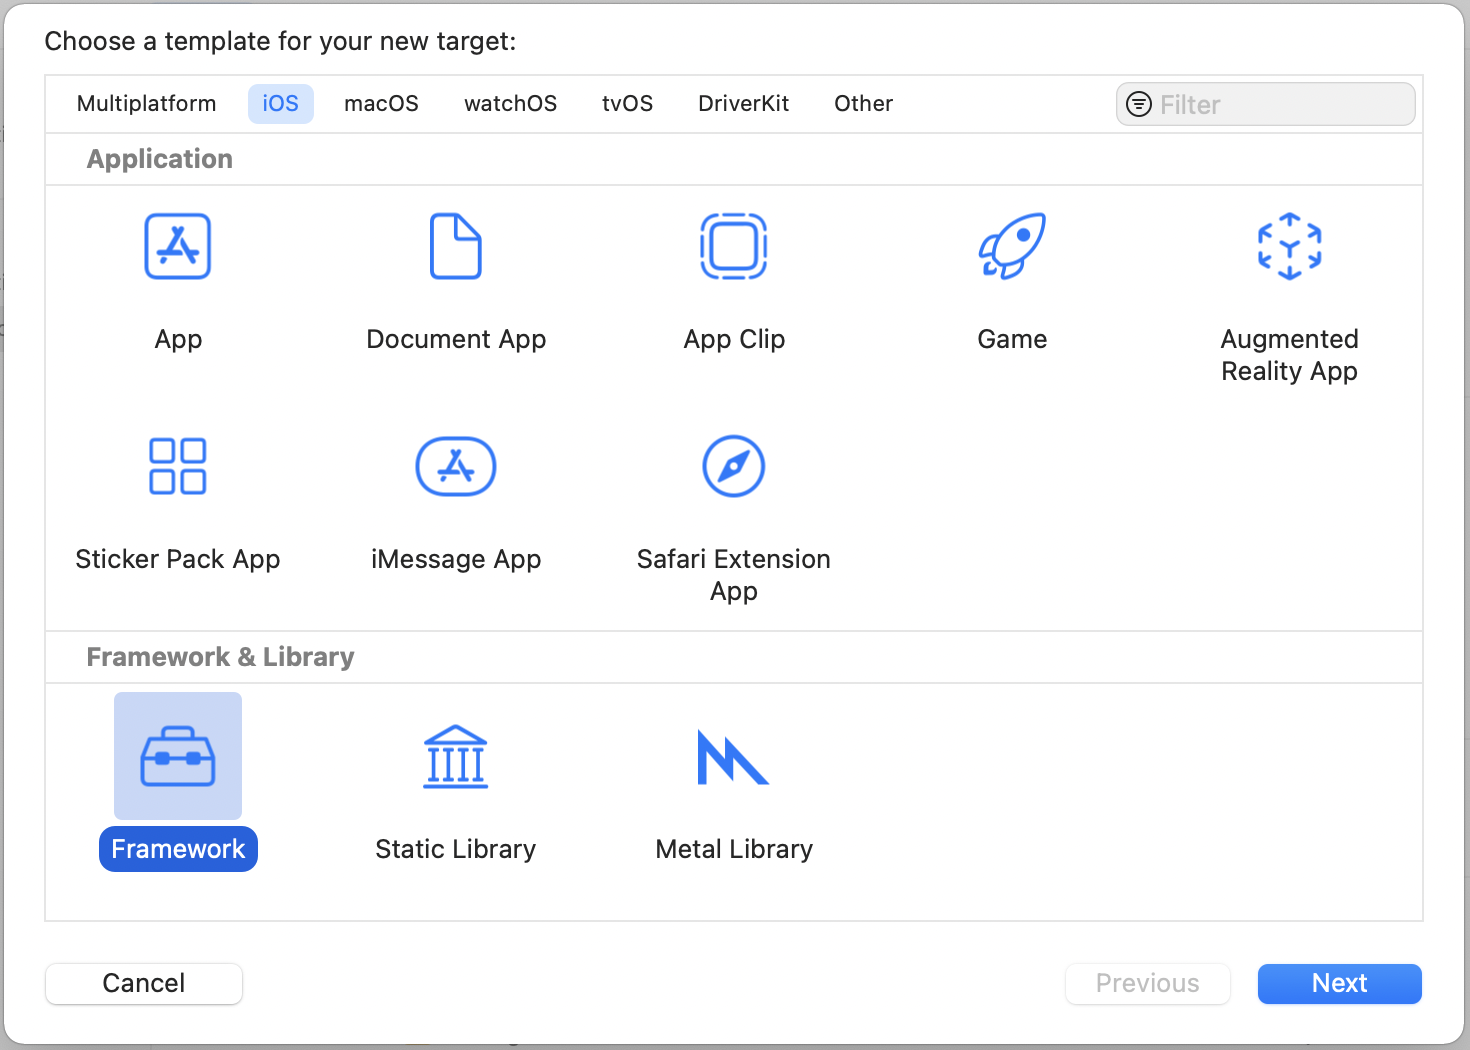Open the macOS platform tab
The height and width of the screenshot is (1050, 1470).
[381, 104]
